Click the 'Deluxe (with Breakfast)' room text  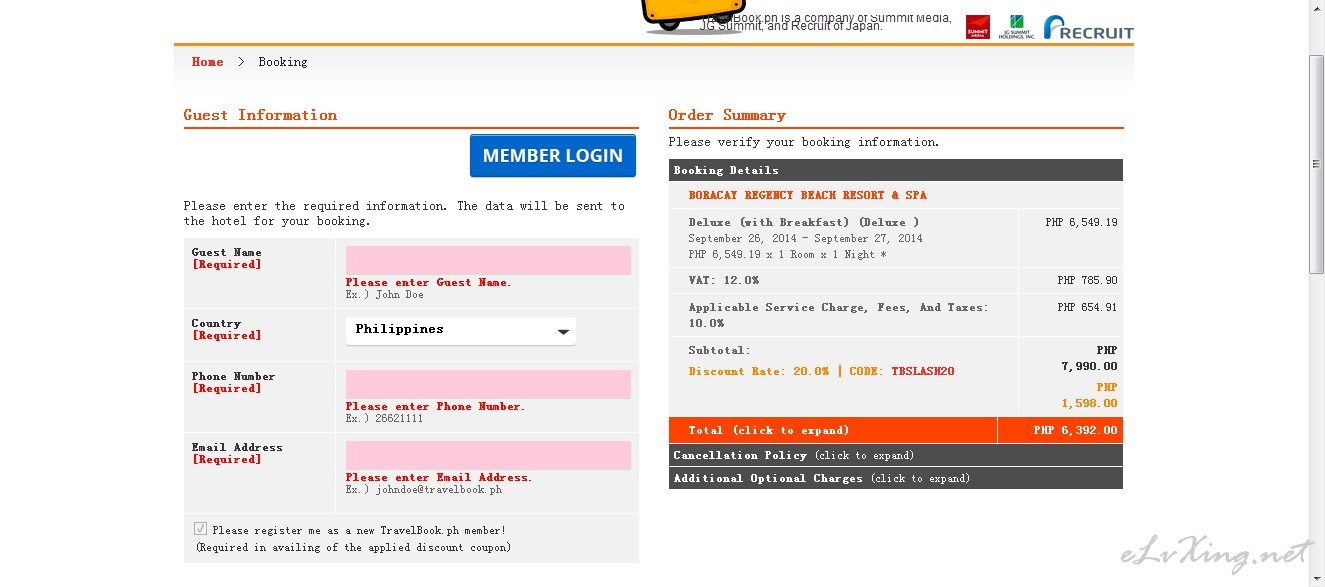click(804, 222)
